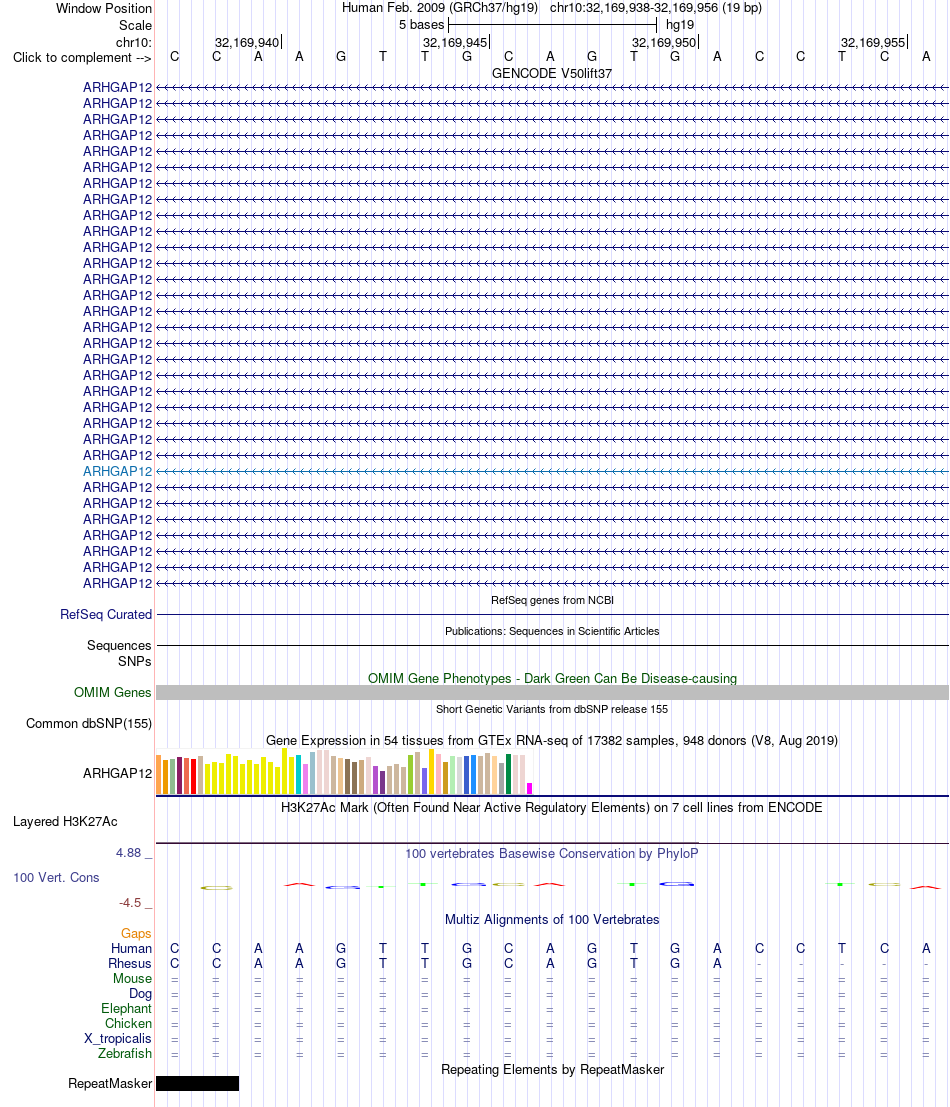
Task: Select the 'Chicken' species row label
Action: click(x=128, y=1024)
